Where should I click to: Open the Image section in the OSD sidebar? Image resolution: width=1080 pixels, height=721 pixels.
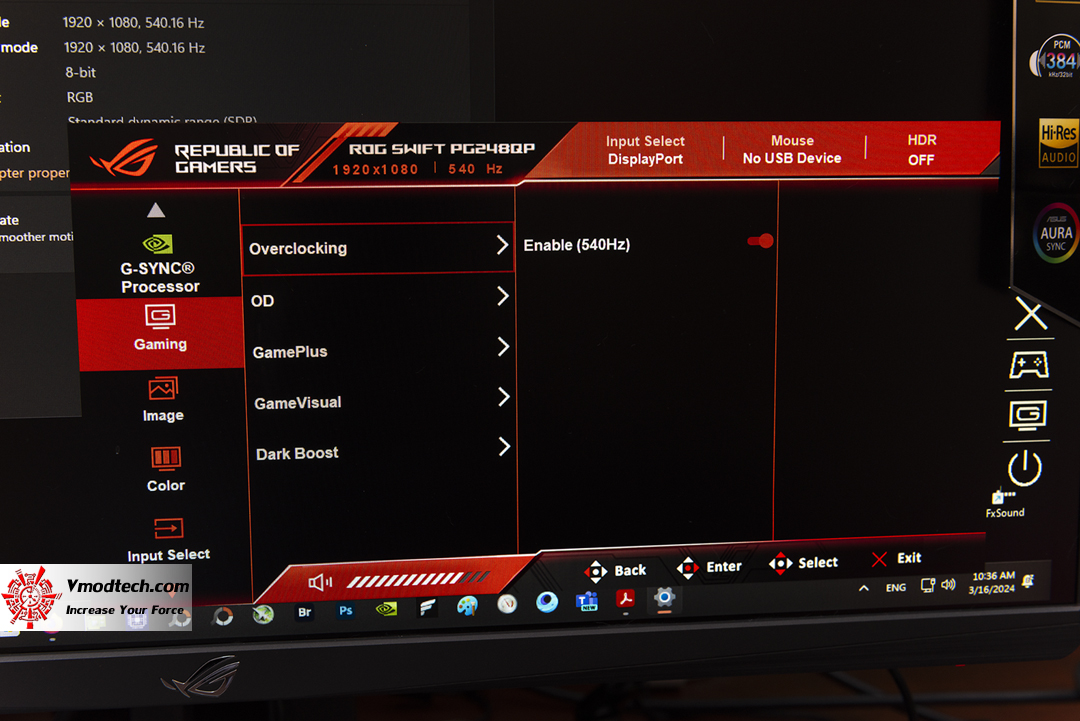163,399
